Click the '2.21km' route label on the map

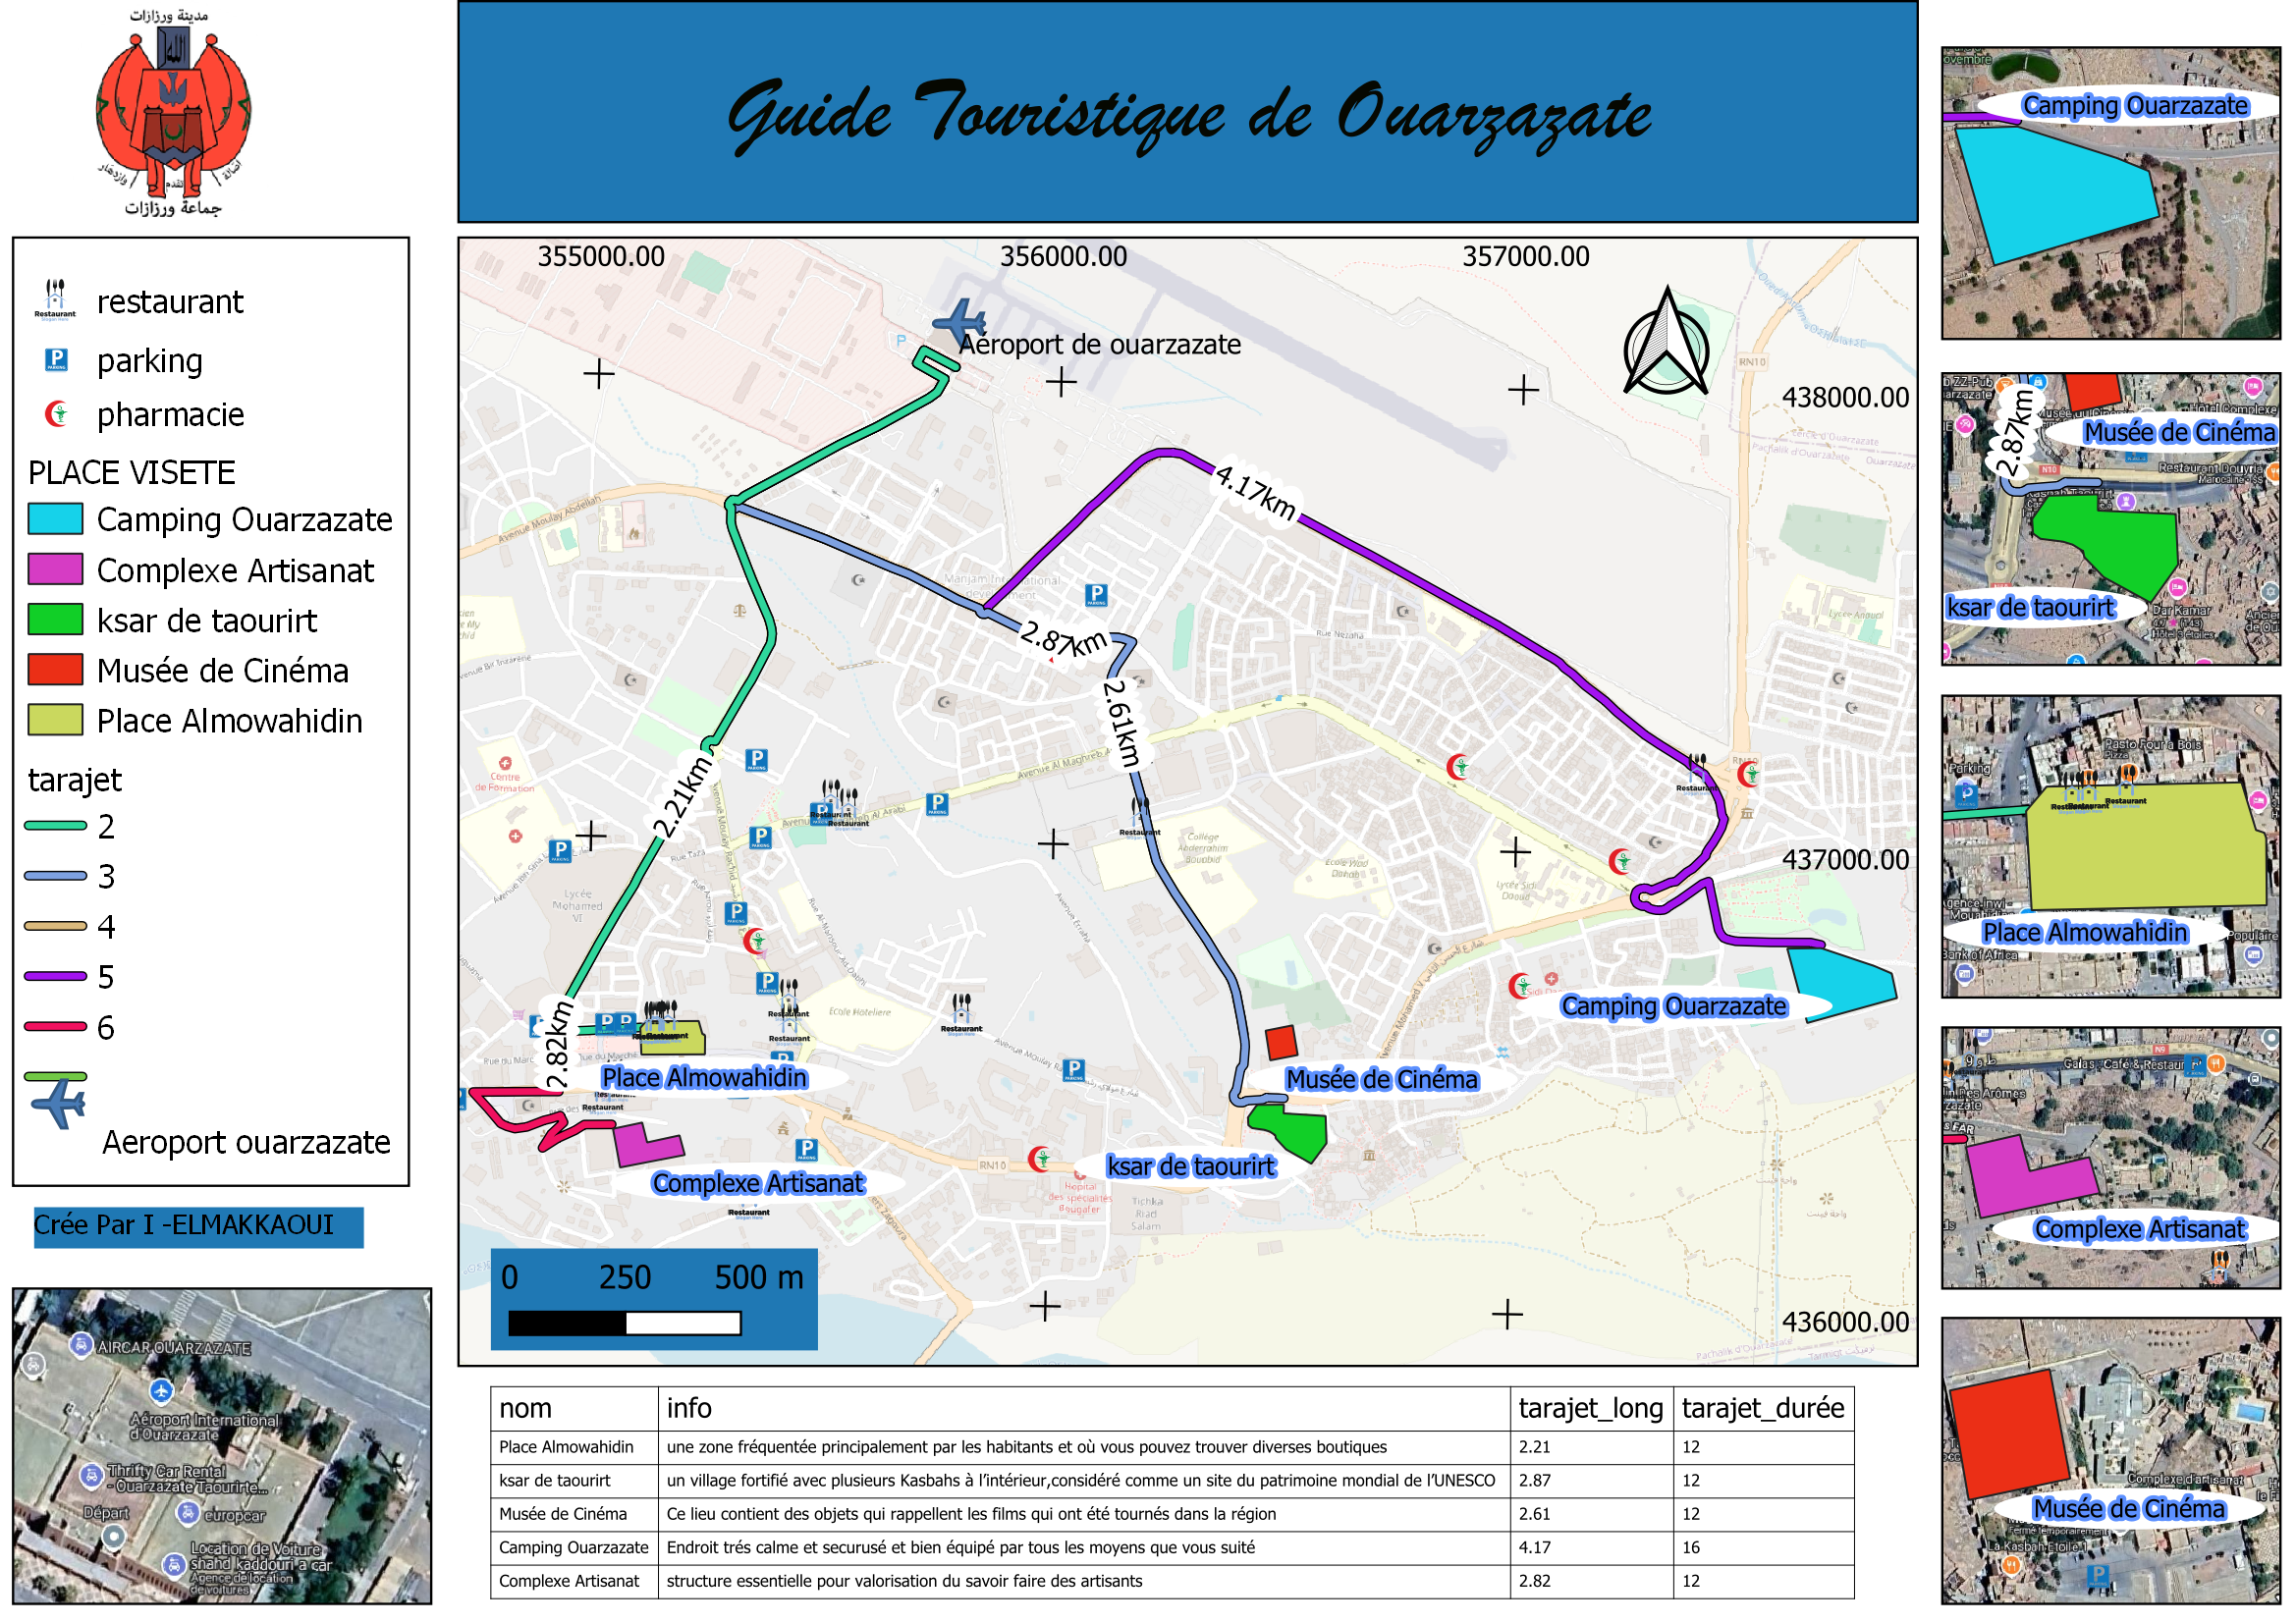[x=683, y=797]
